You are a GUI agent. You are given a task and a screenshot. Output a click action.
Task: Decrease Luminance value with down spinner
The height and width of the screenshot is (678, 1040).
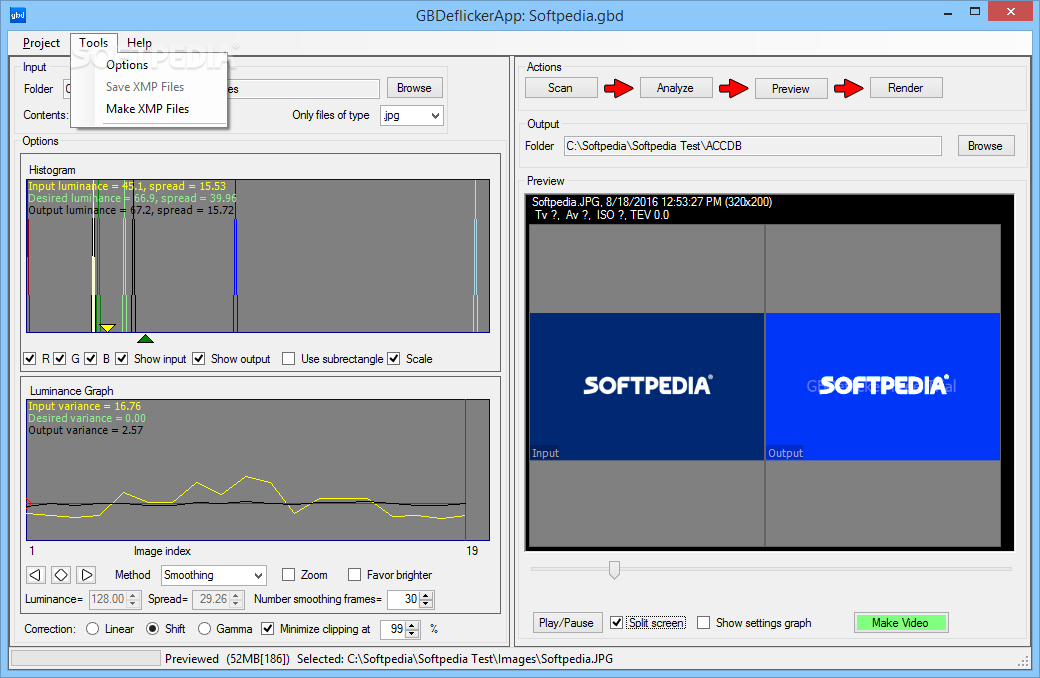point(133,603)
